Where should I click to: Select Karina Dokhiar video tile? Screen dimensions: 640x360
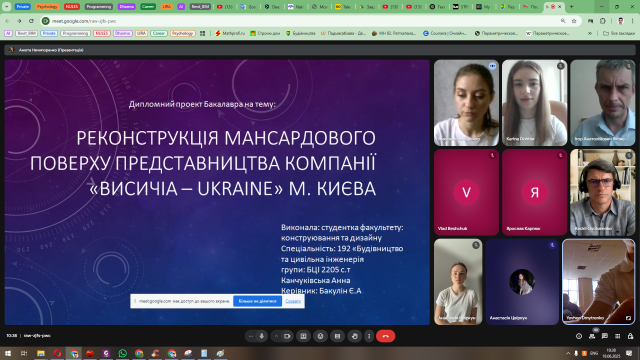[534, 103]
